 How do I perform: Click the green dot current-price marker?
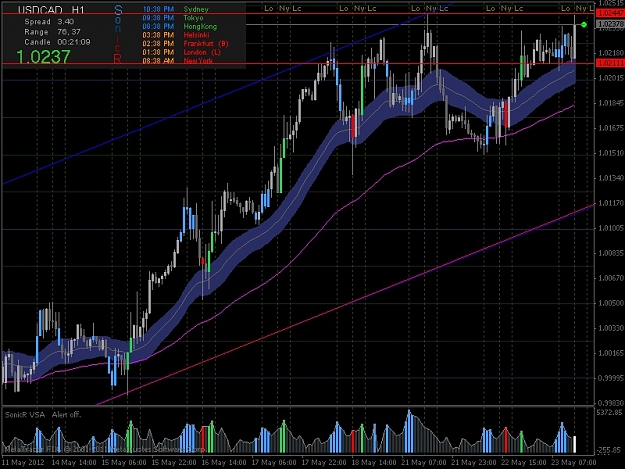(584, 25)
